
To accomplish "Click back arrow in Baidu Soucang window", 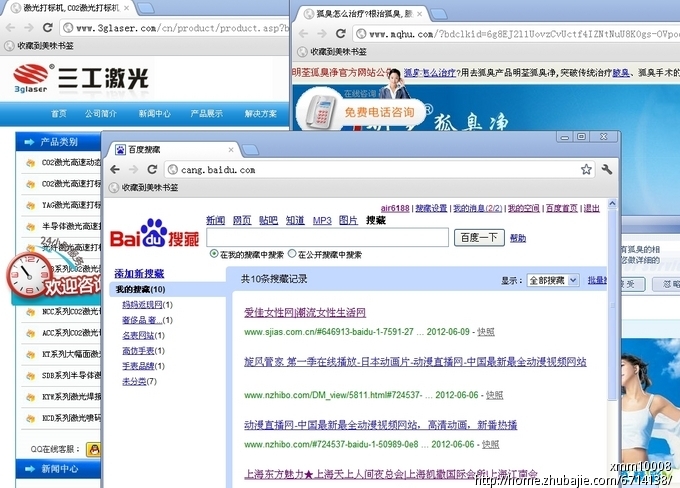I will tap(115, 170).
